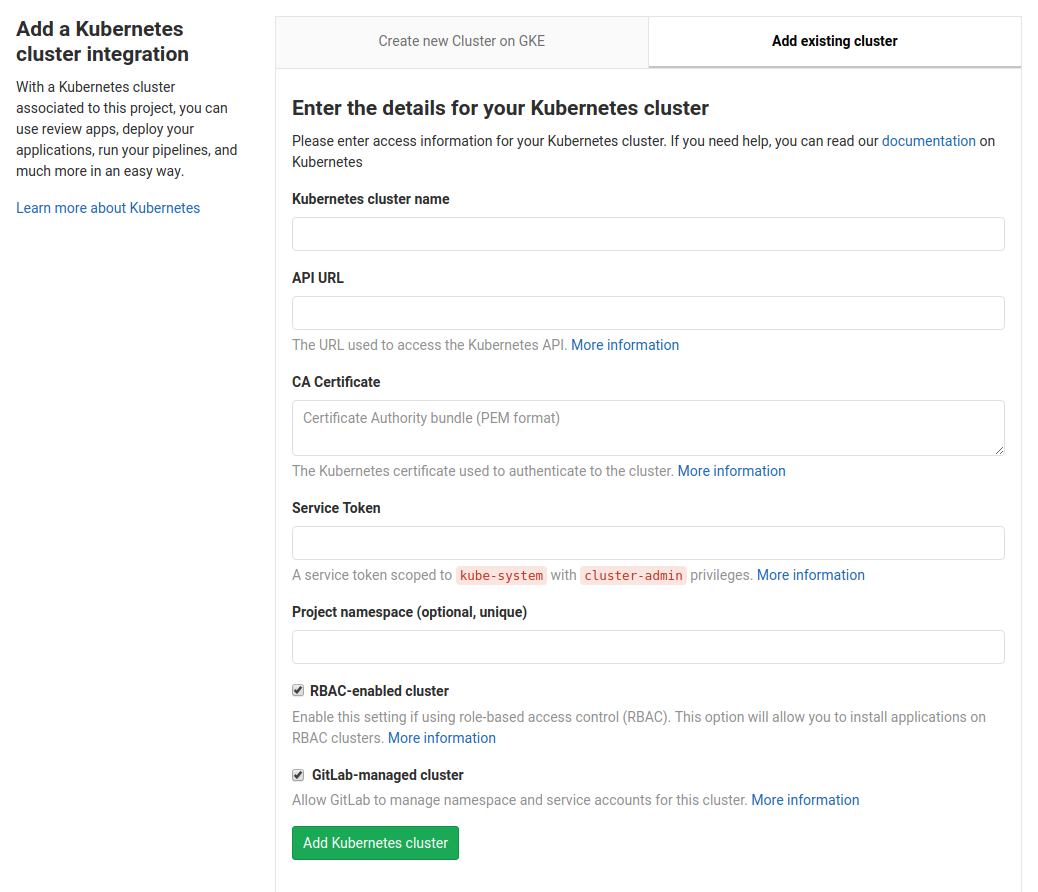Select the cluster-admin code snippet
Screen dimensions: 1038x892
tap(633, 575)
